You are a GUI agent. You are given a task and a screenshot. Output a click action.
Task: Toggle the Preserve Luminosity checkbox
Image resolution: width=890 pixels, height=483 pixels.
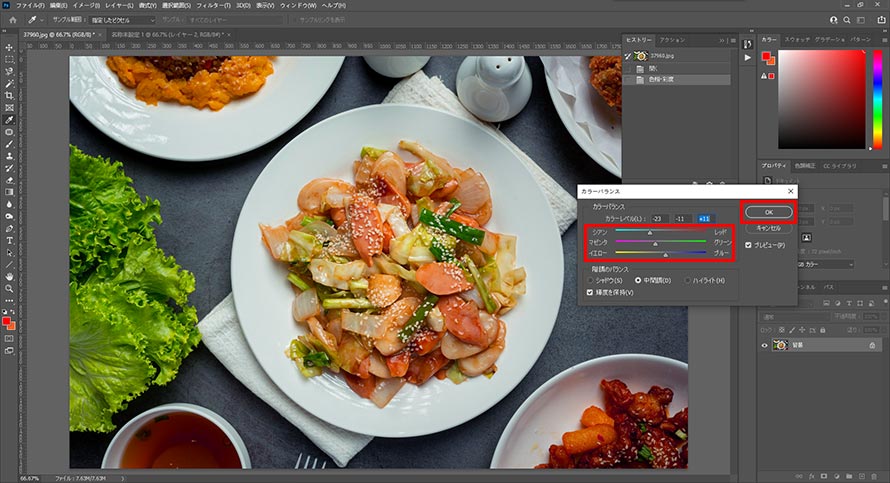[x=590, y=292]
